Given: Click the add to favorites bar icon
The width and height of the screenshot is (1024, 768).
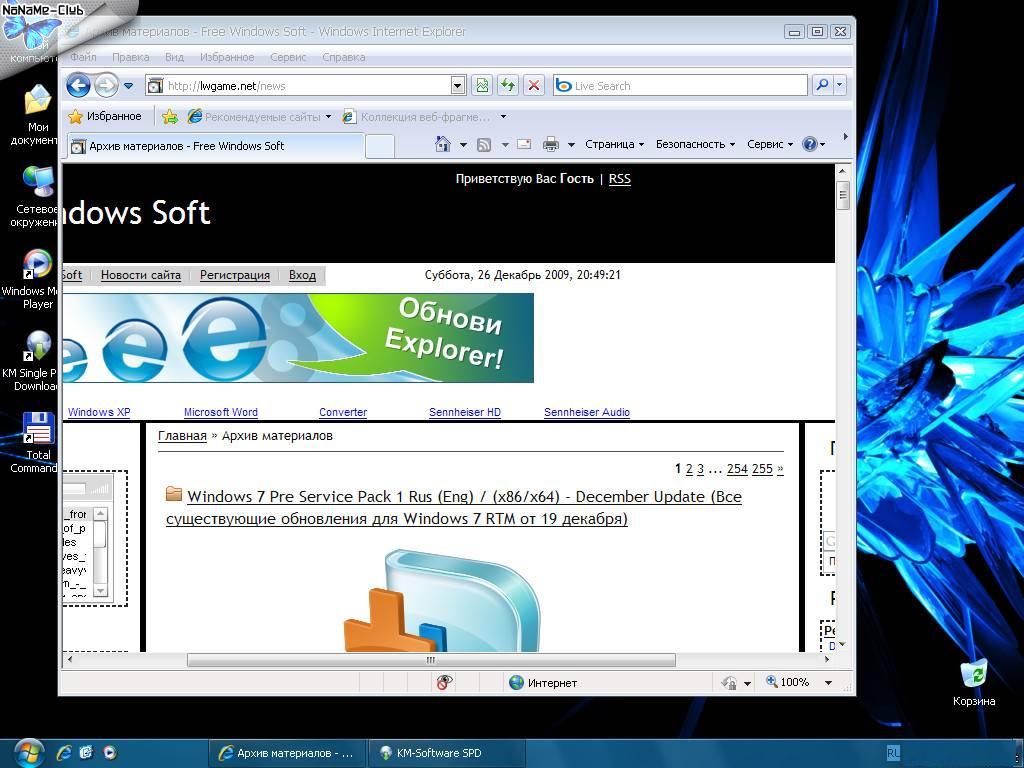Looking at the screenshot, I should tap(170, 117).
